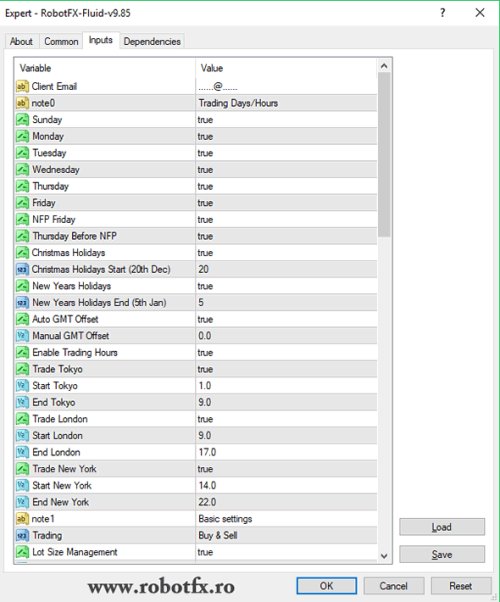Image resolution: width=500 pixels, height=602 pixels.
Task: Select the note1 value Basic settings
Action: 286,519
